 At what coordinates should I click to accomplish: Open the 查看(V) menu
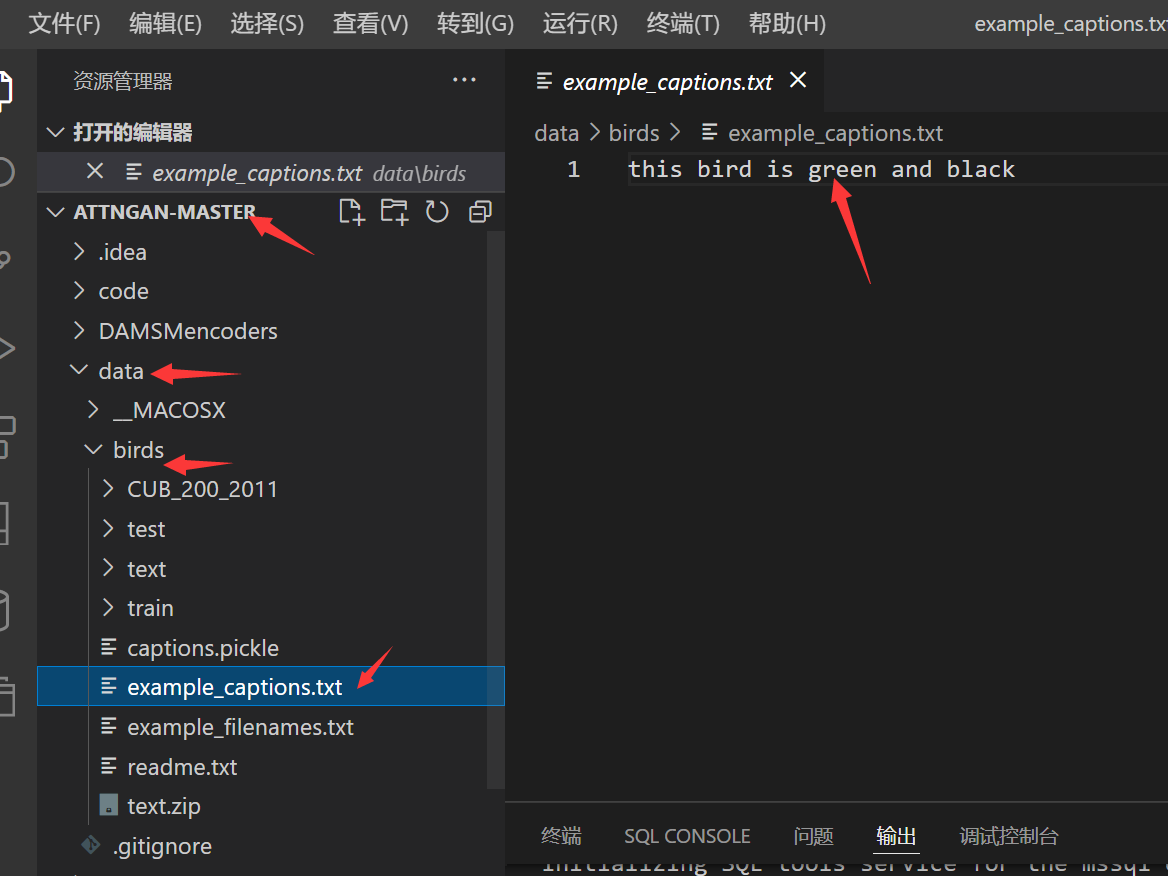pos(370,24)
